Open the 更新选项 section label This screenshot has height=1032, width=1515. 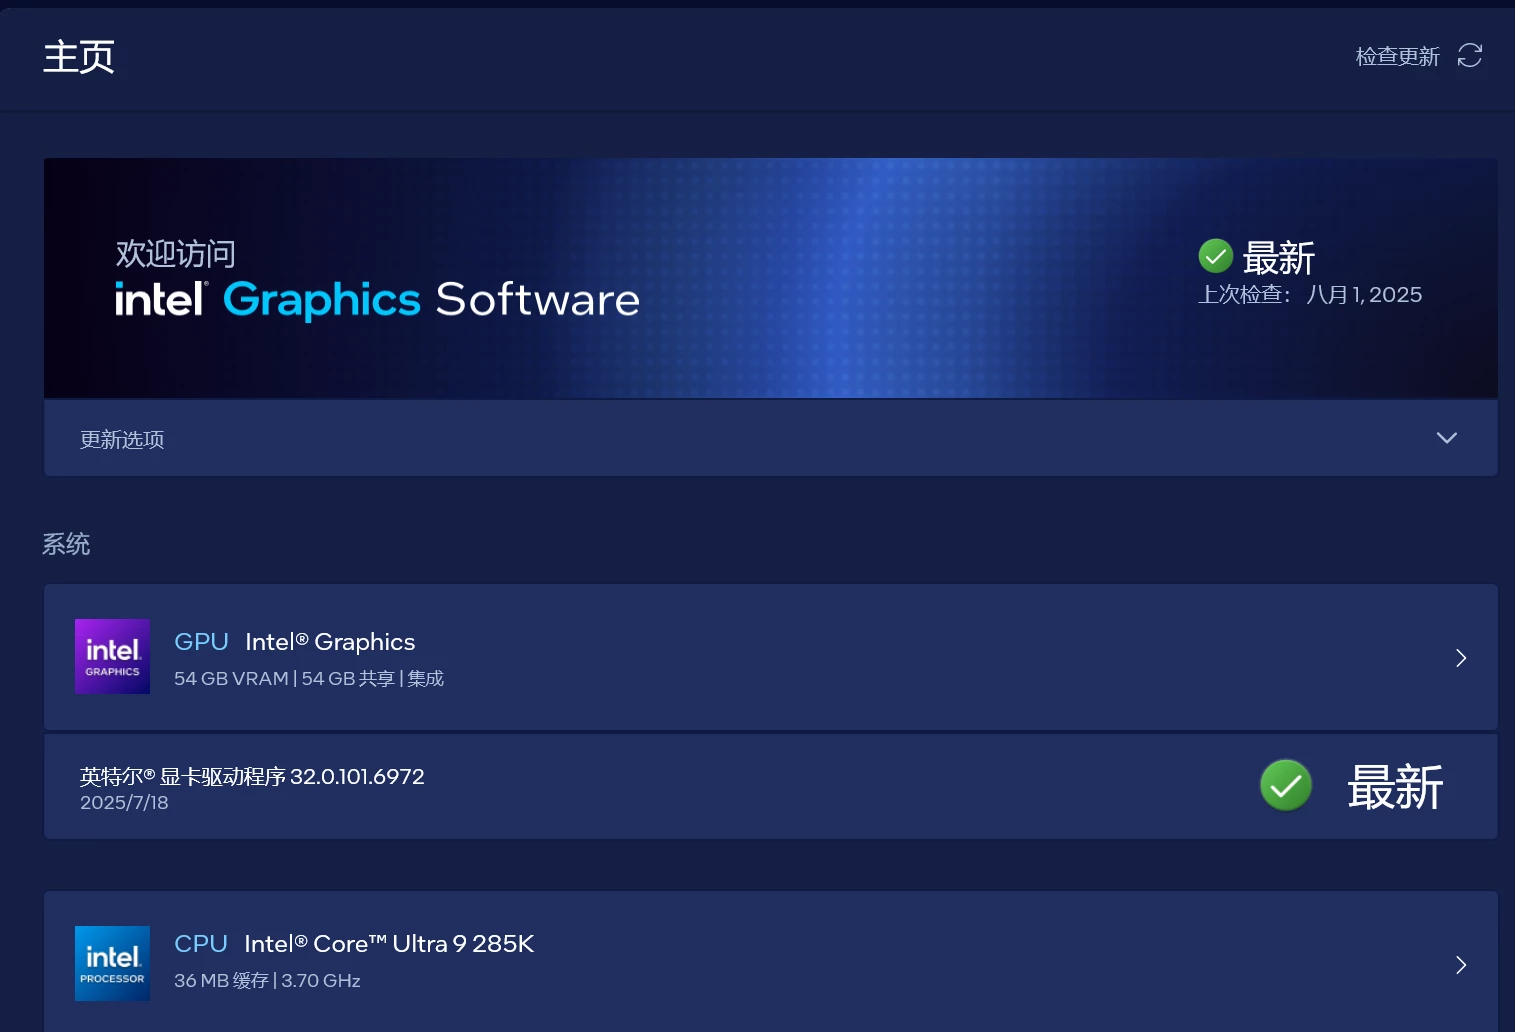[x=122, y=439]
